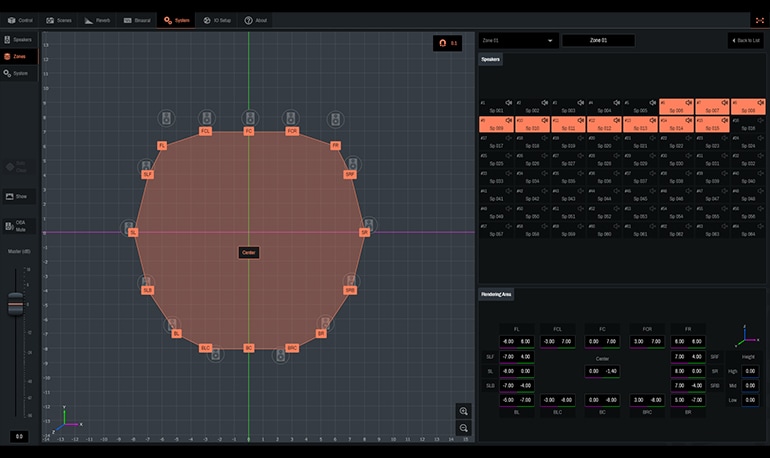This screenshot has height=458, width=770.
Task: Switch to the Reverb tab
Action: (x=98, y=20)
